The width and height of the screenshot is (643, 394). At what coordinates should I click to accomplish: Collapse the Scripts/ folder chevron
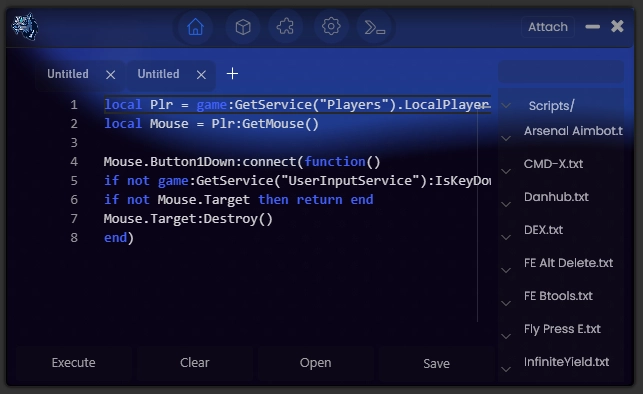tap(506, 106)
